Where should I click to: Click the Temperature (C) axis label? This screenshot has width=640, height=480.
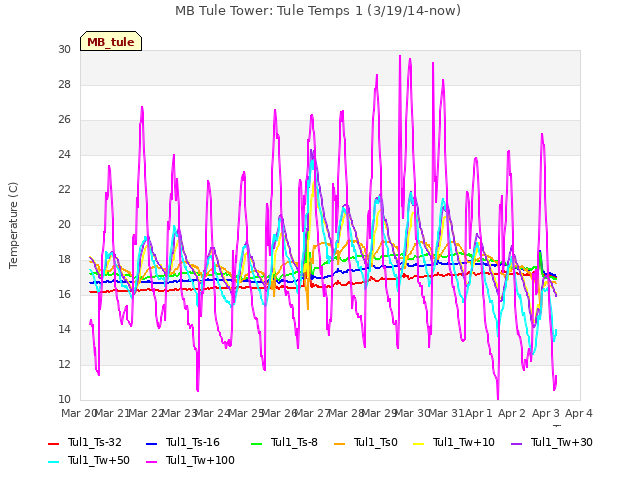(13, 225)
